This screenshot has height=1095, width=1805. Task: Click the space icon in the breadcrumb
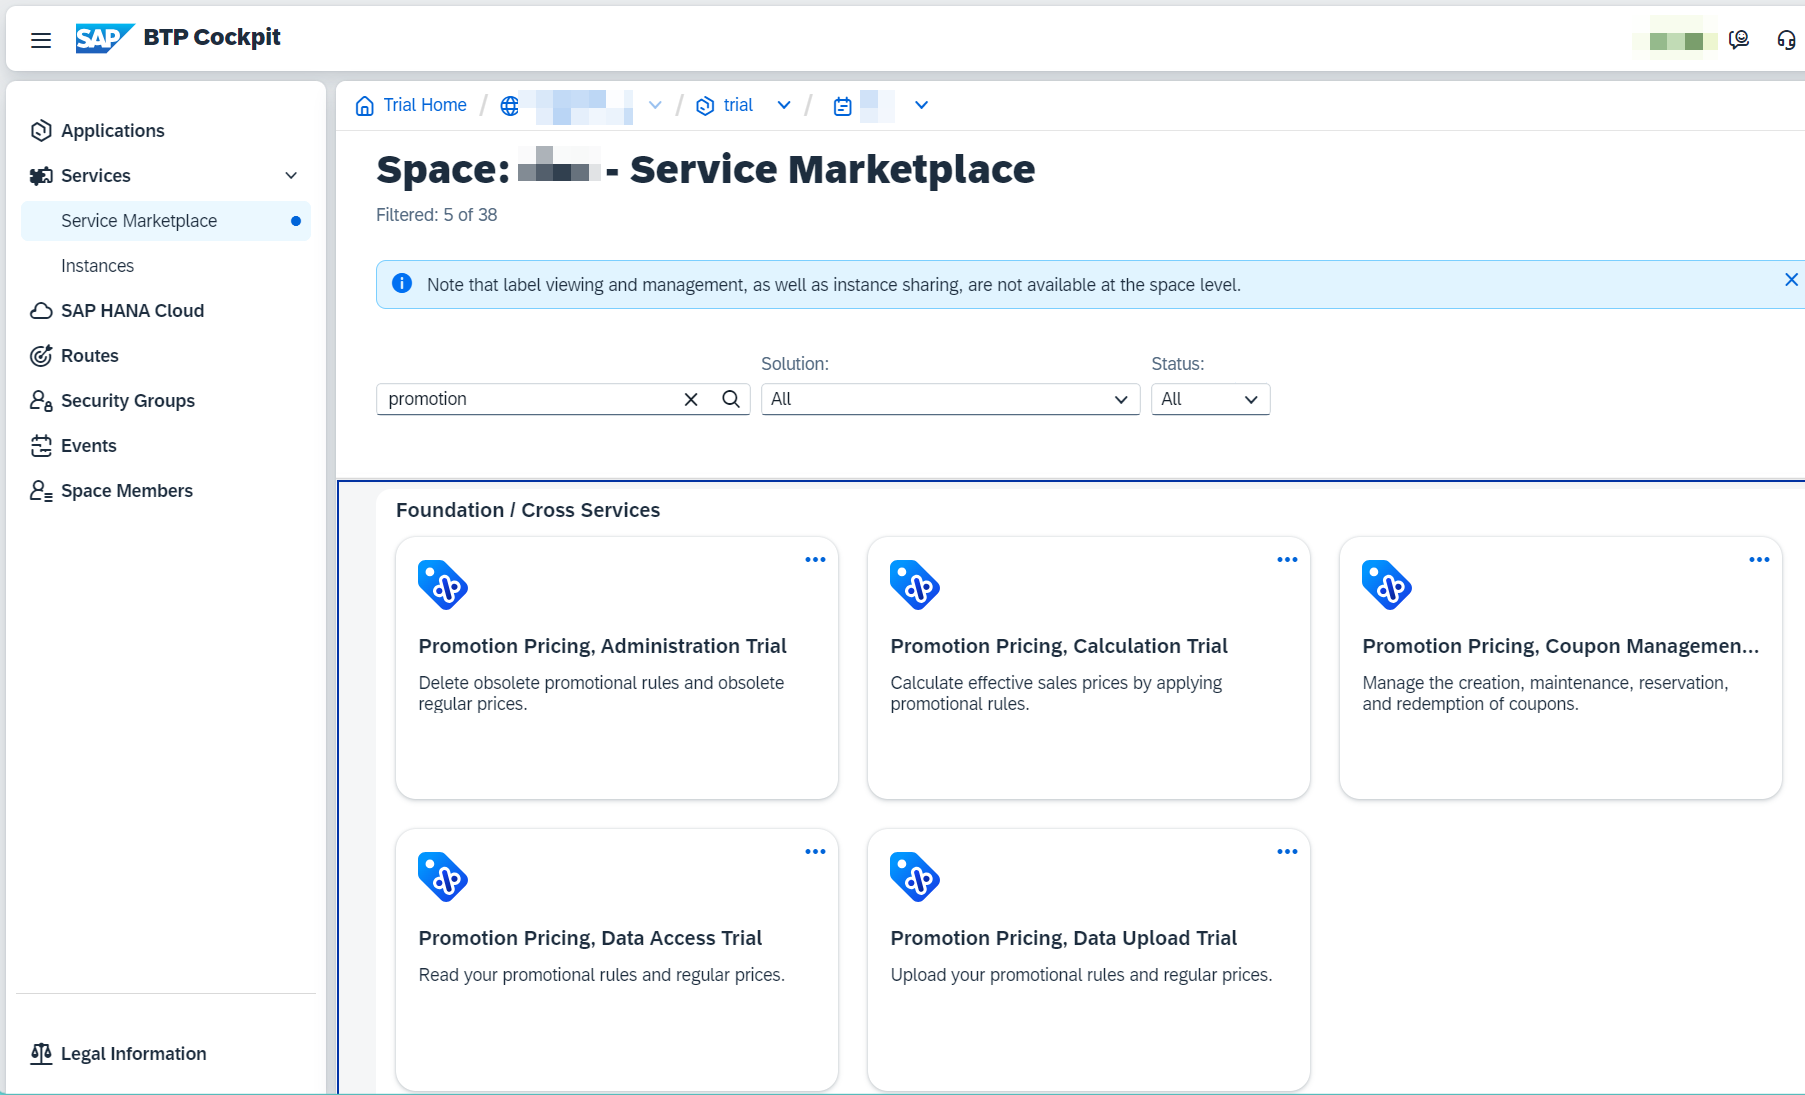[843, 106]
